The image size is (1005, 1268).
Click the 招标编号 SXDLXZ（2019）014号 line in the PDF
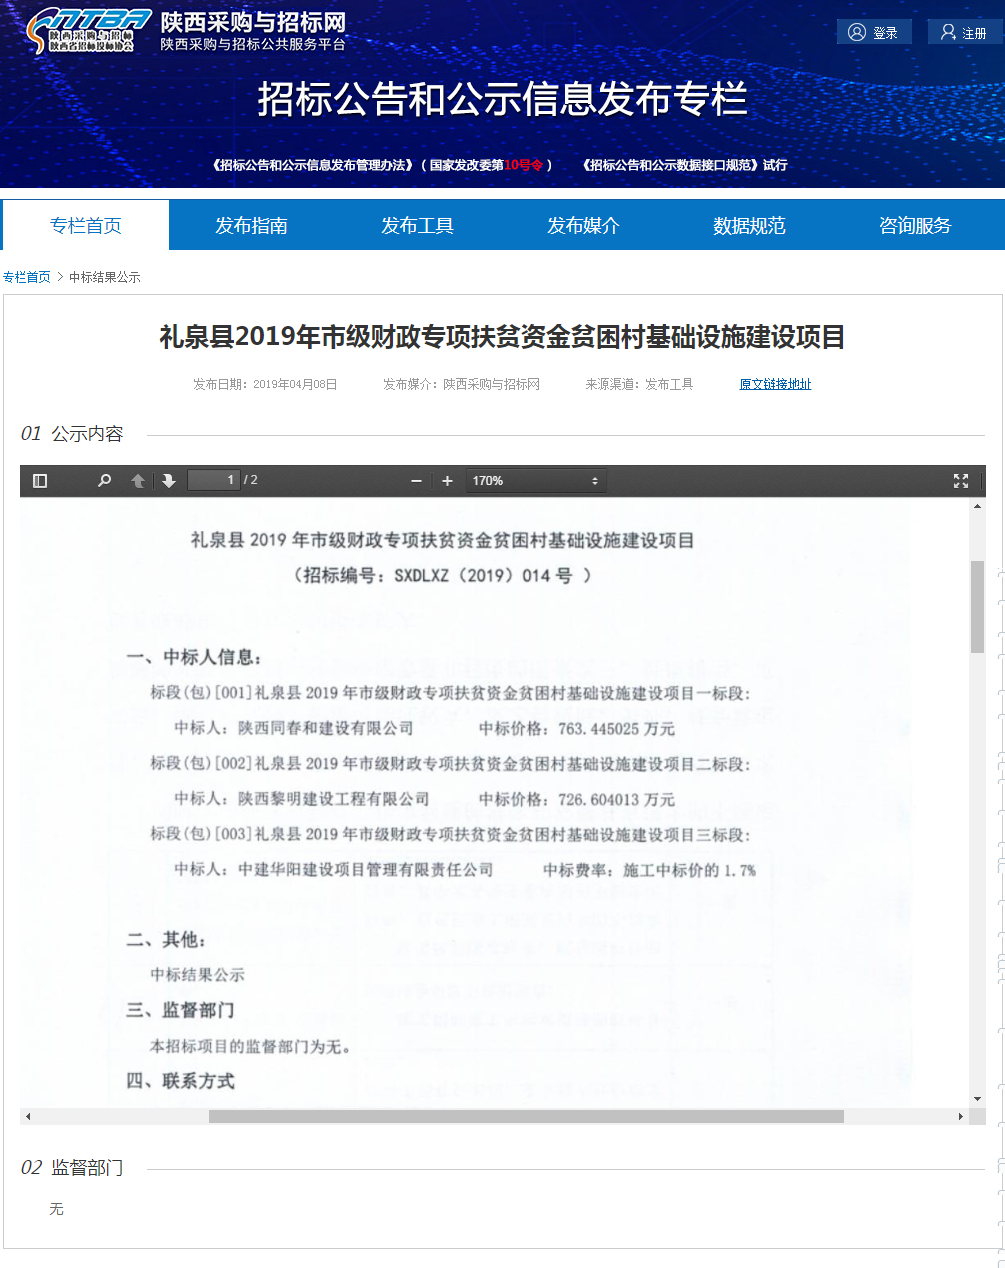click(442, 575)
